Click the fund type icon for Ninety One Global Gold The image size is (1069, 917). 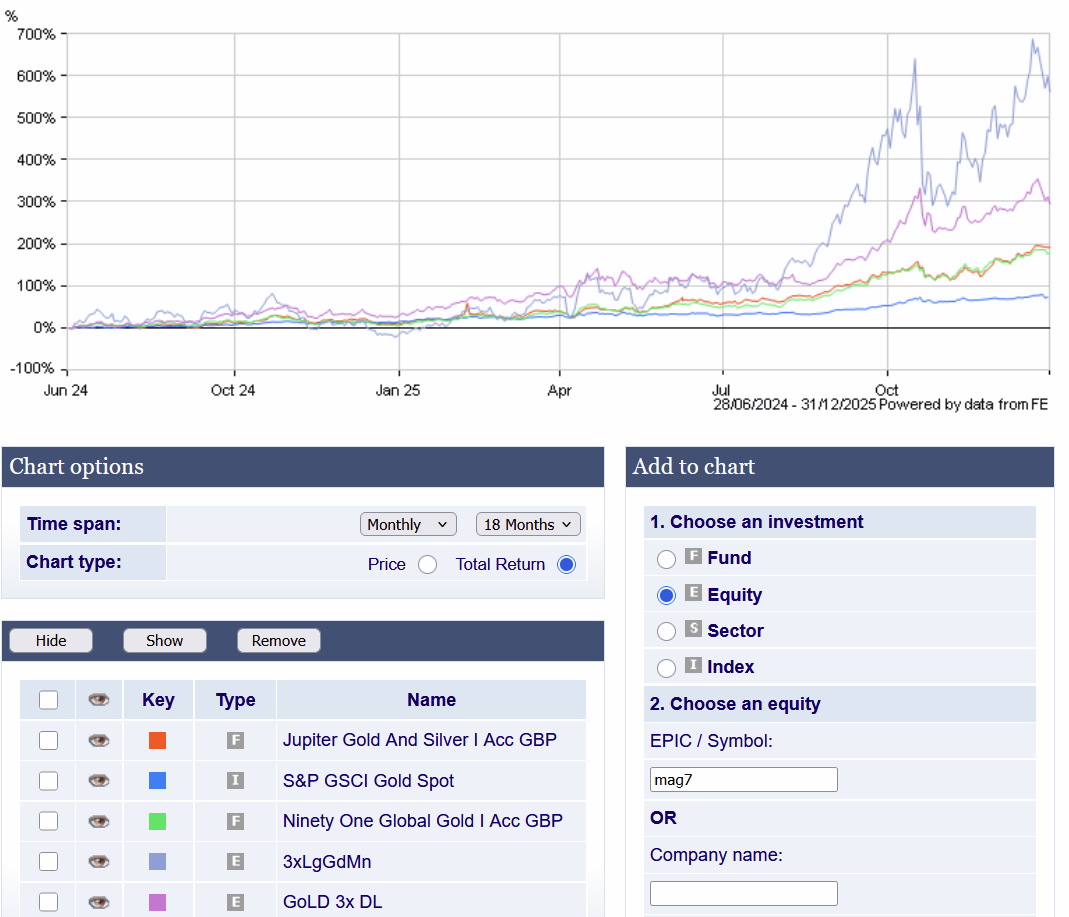pos(235,821)
